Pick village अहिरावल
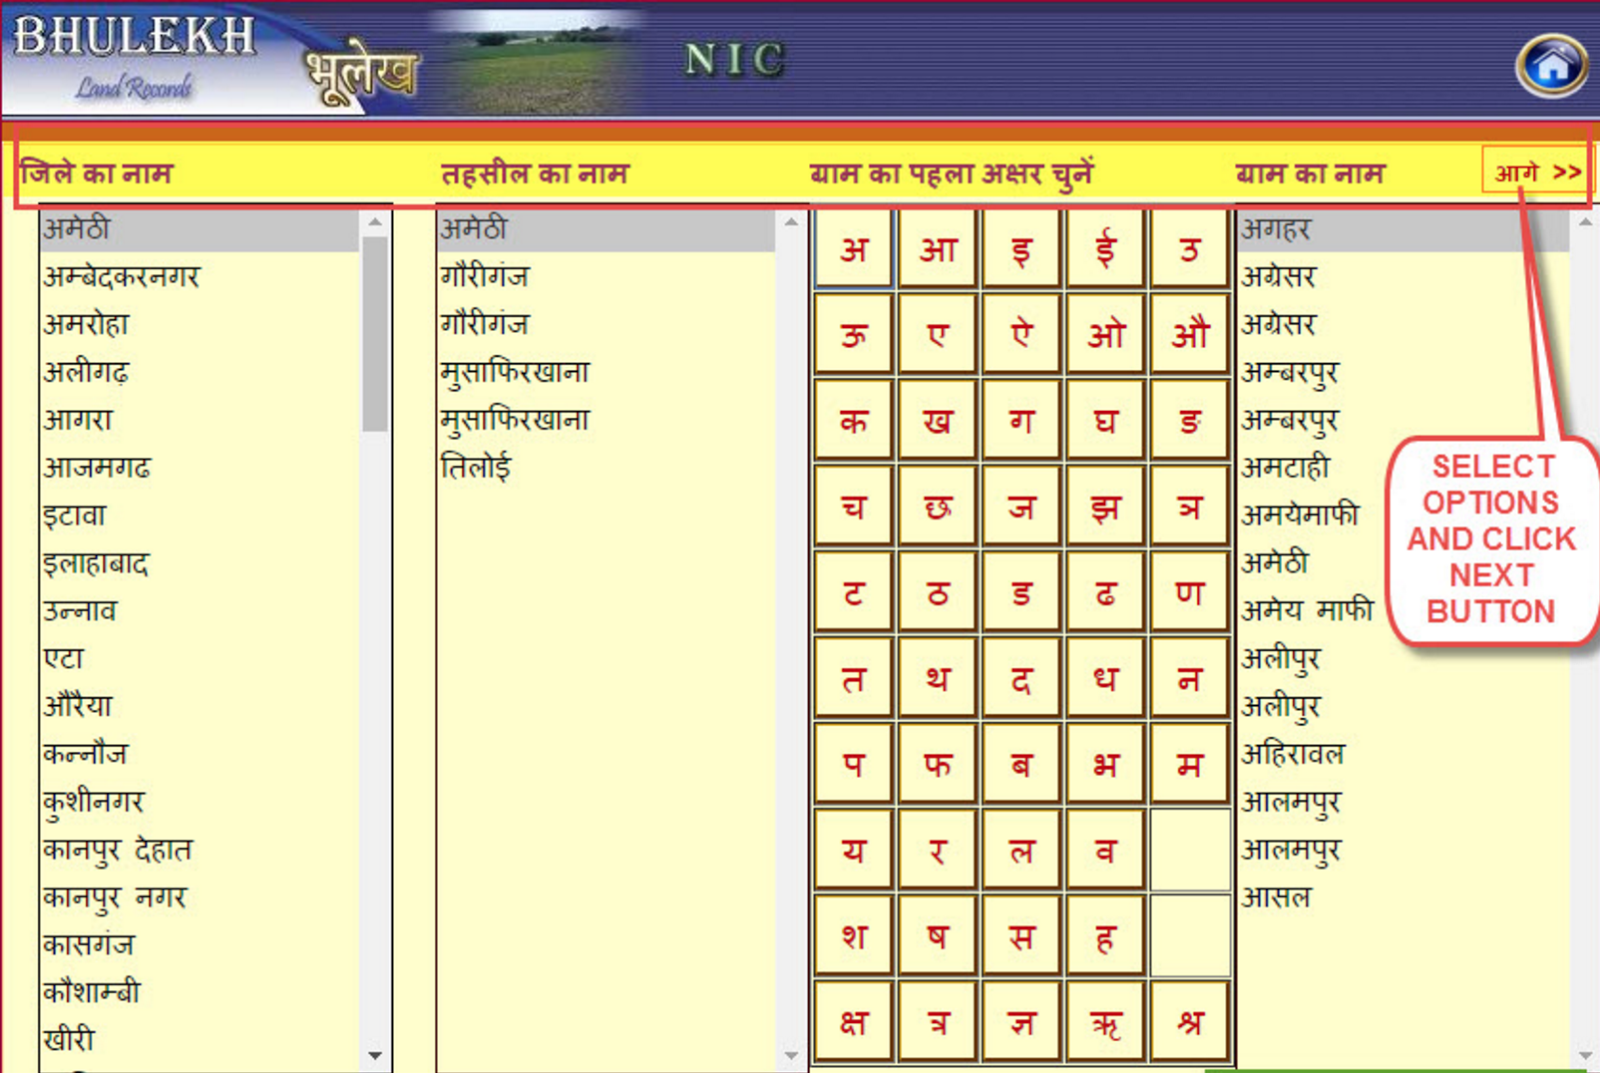Image resolution: width=1600 pixels, height=1073 pixels. pos(1403,754)
